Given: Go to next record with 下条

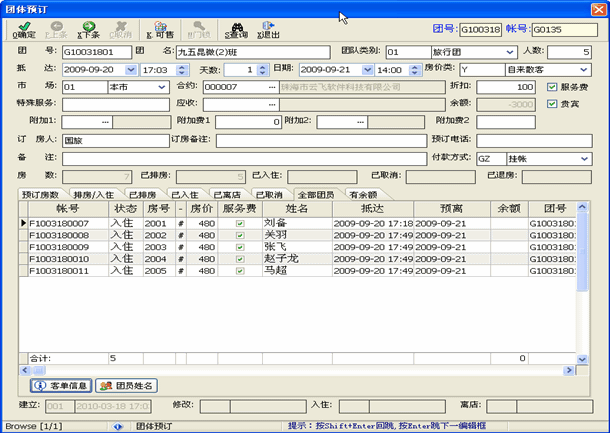Looking at the screenshot, I should [87, 27].
